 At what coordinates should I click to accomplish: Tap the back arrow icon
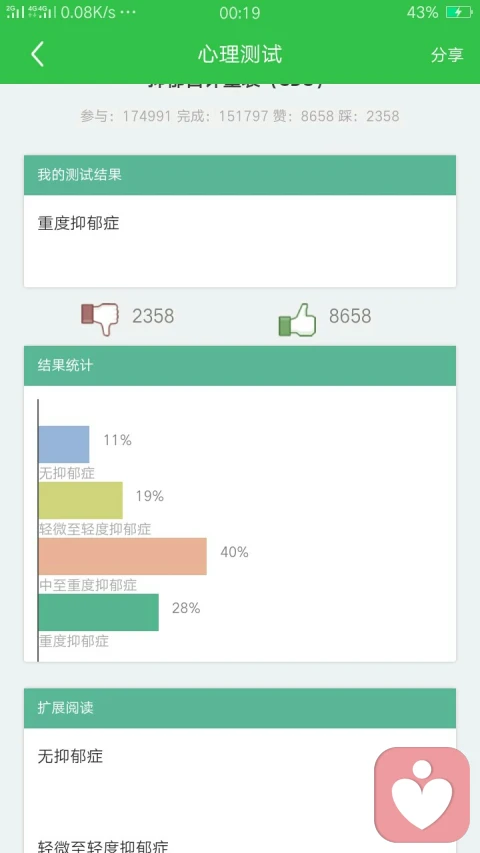(x=37, y=54)
